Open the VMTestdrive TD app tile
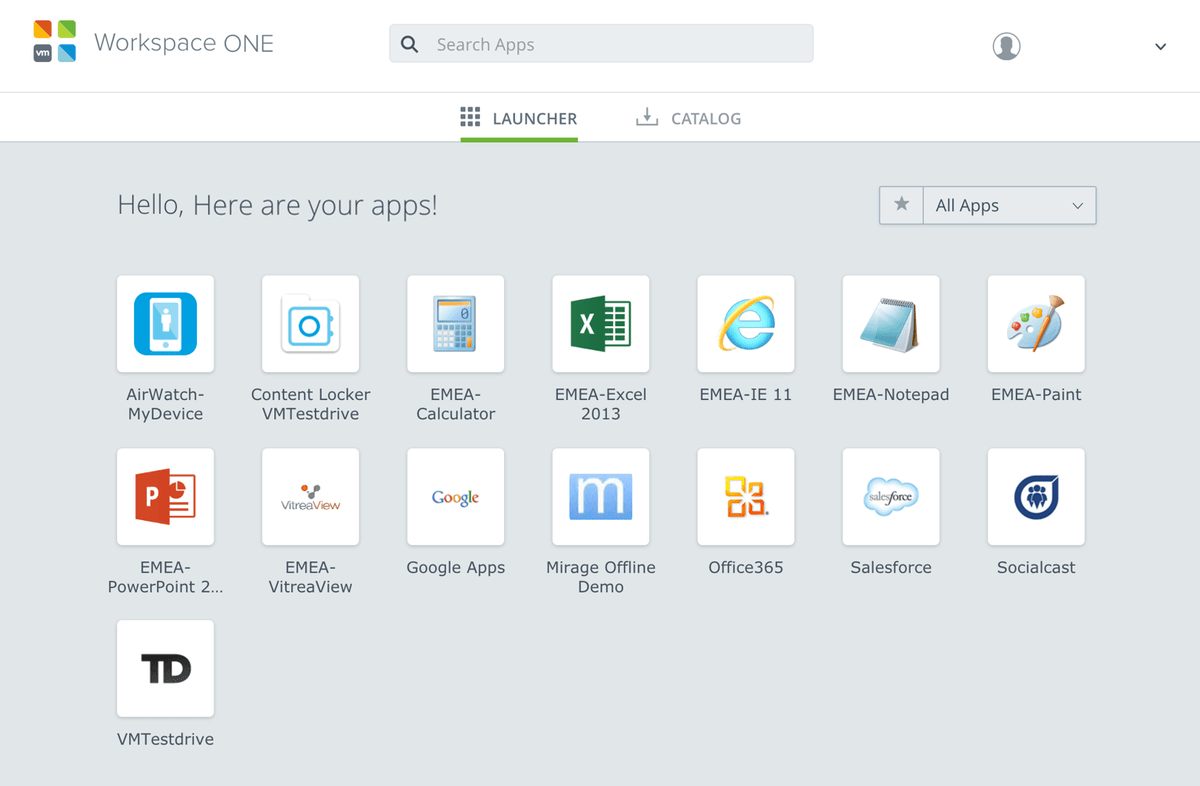This screenshot has height=786, width=1200. pos(165,669)
